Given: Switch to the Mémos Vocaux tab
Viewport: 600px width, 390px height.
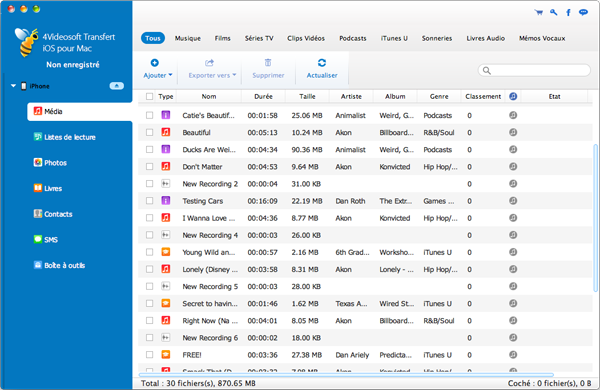Looking at the screenshot, I should click(x=542, y=38).
